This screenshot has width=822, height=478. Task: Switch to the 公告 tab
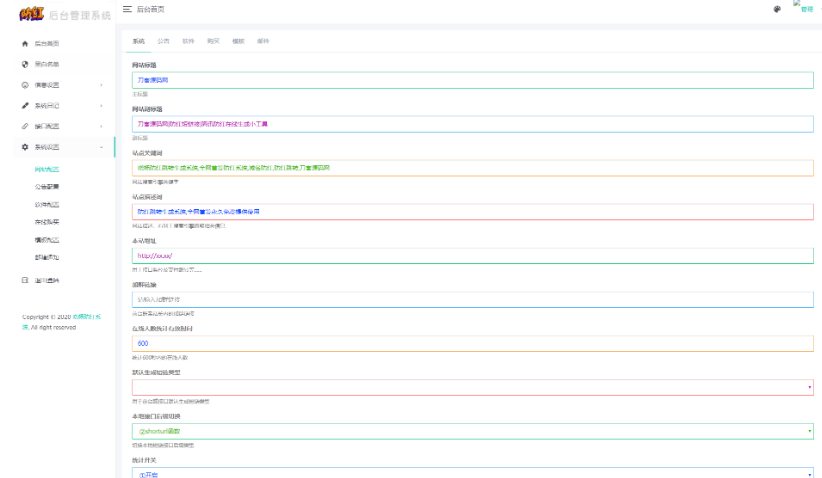point(163,41)
